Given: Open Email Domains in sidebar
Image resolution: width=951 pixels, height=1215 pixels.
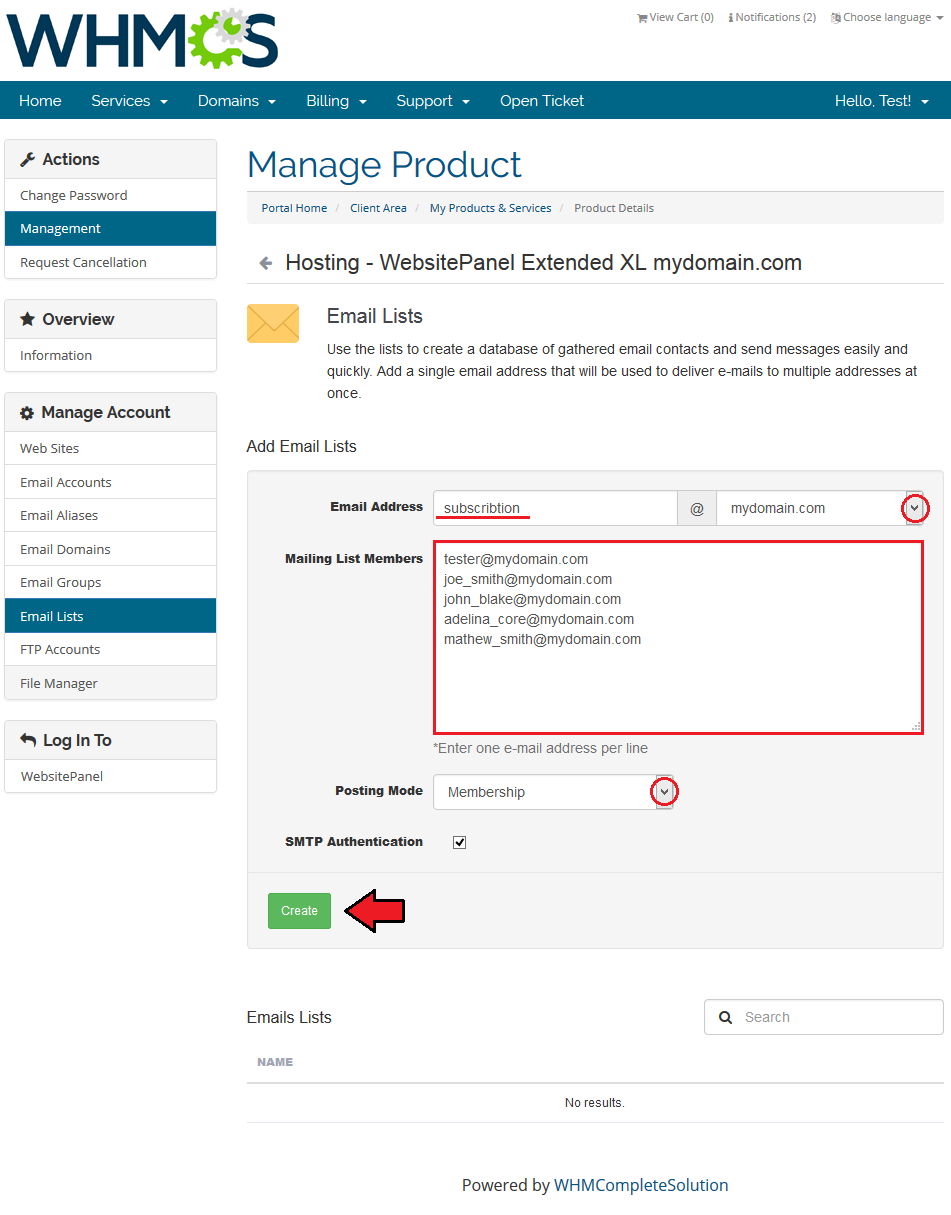Looking at the screenshot, I should tap(111, 549).
